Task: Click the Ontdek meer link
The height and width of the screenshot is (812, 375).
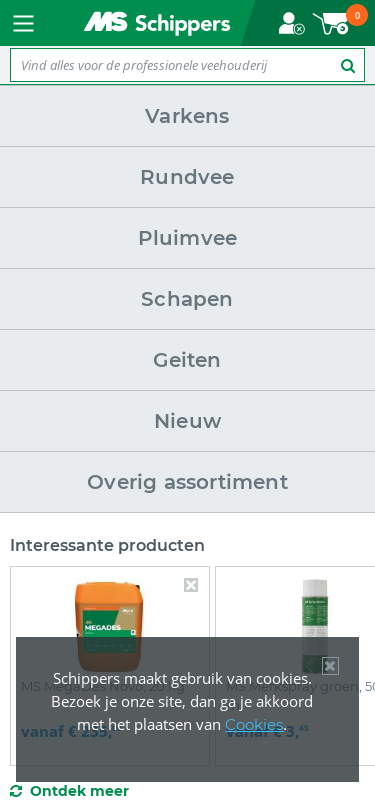Action: click(x=79, y=791)
